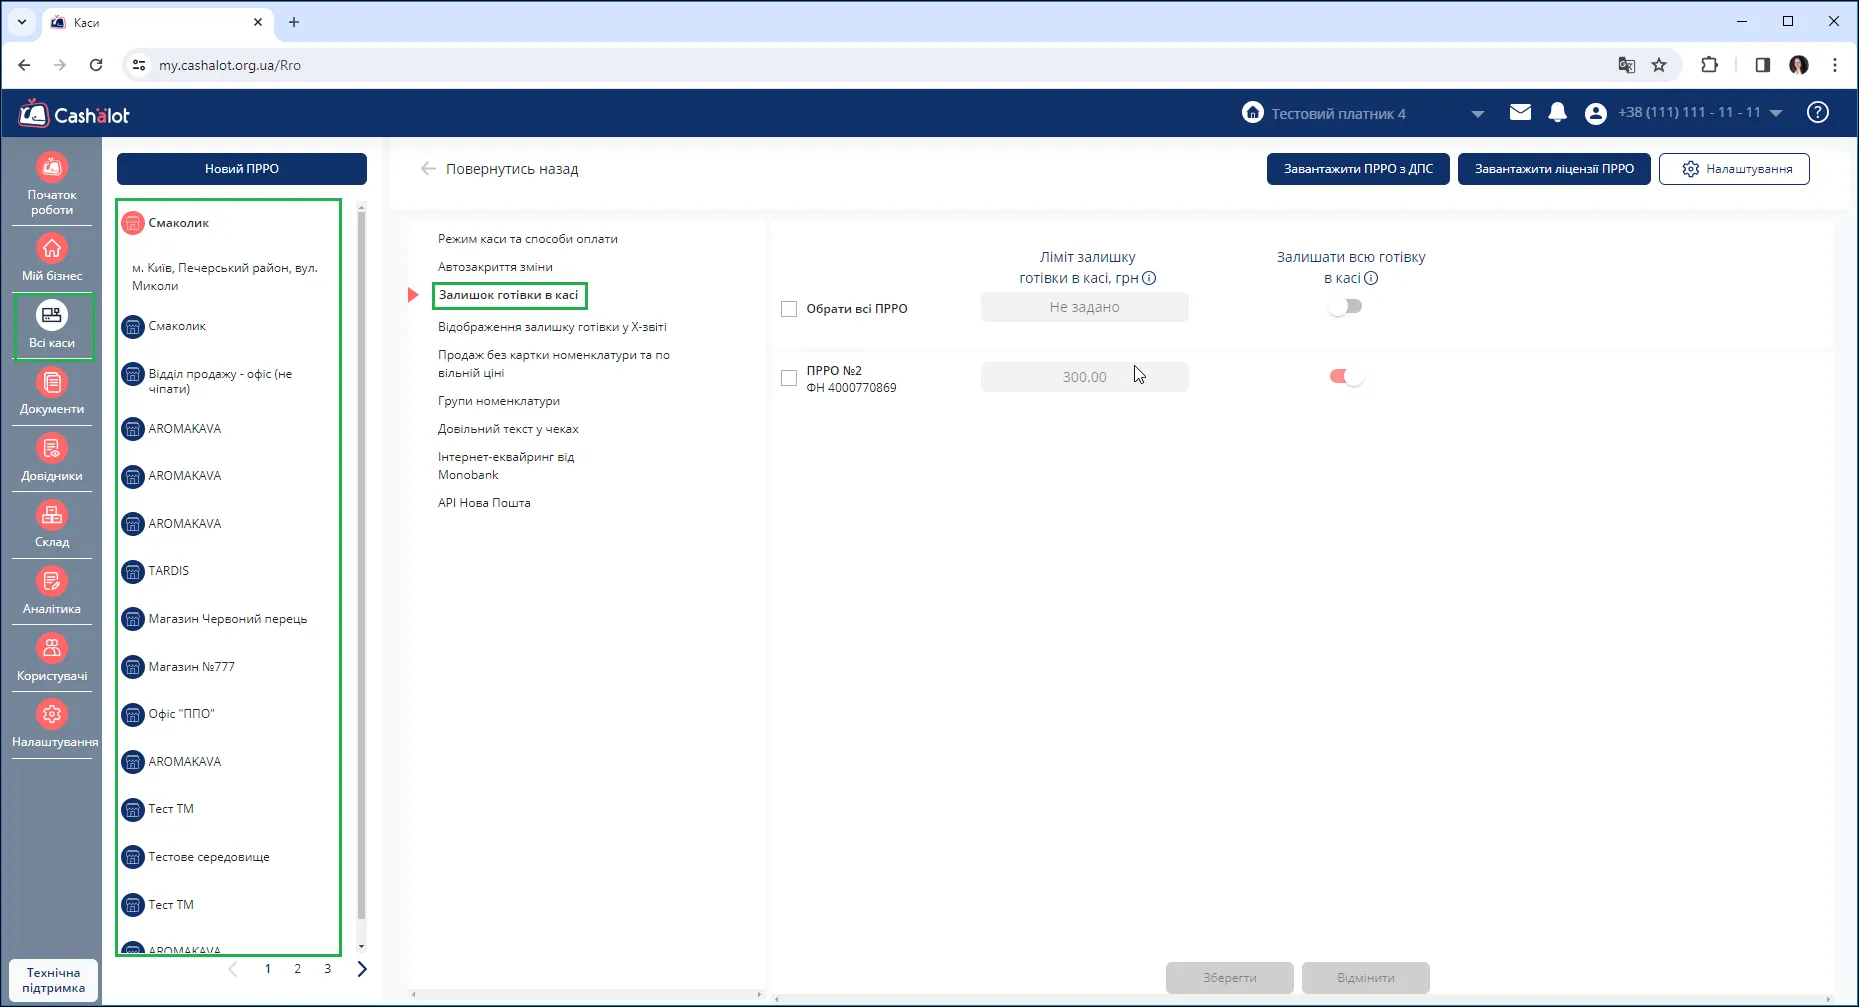The height and width of the screenshot is (1007, 1859).
Task: Check the Обрати всі ПРРО checkbox
Action: [789, 309]
